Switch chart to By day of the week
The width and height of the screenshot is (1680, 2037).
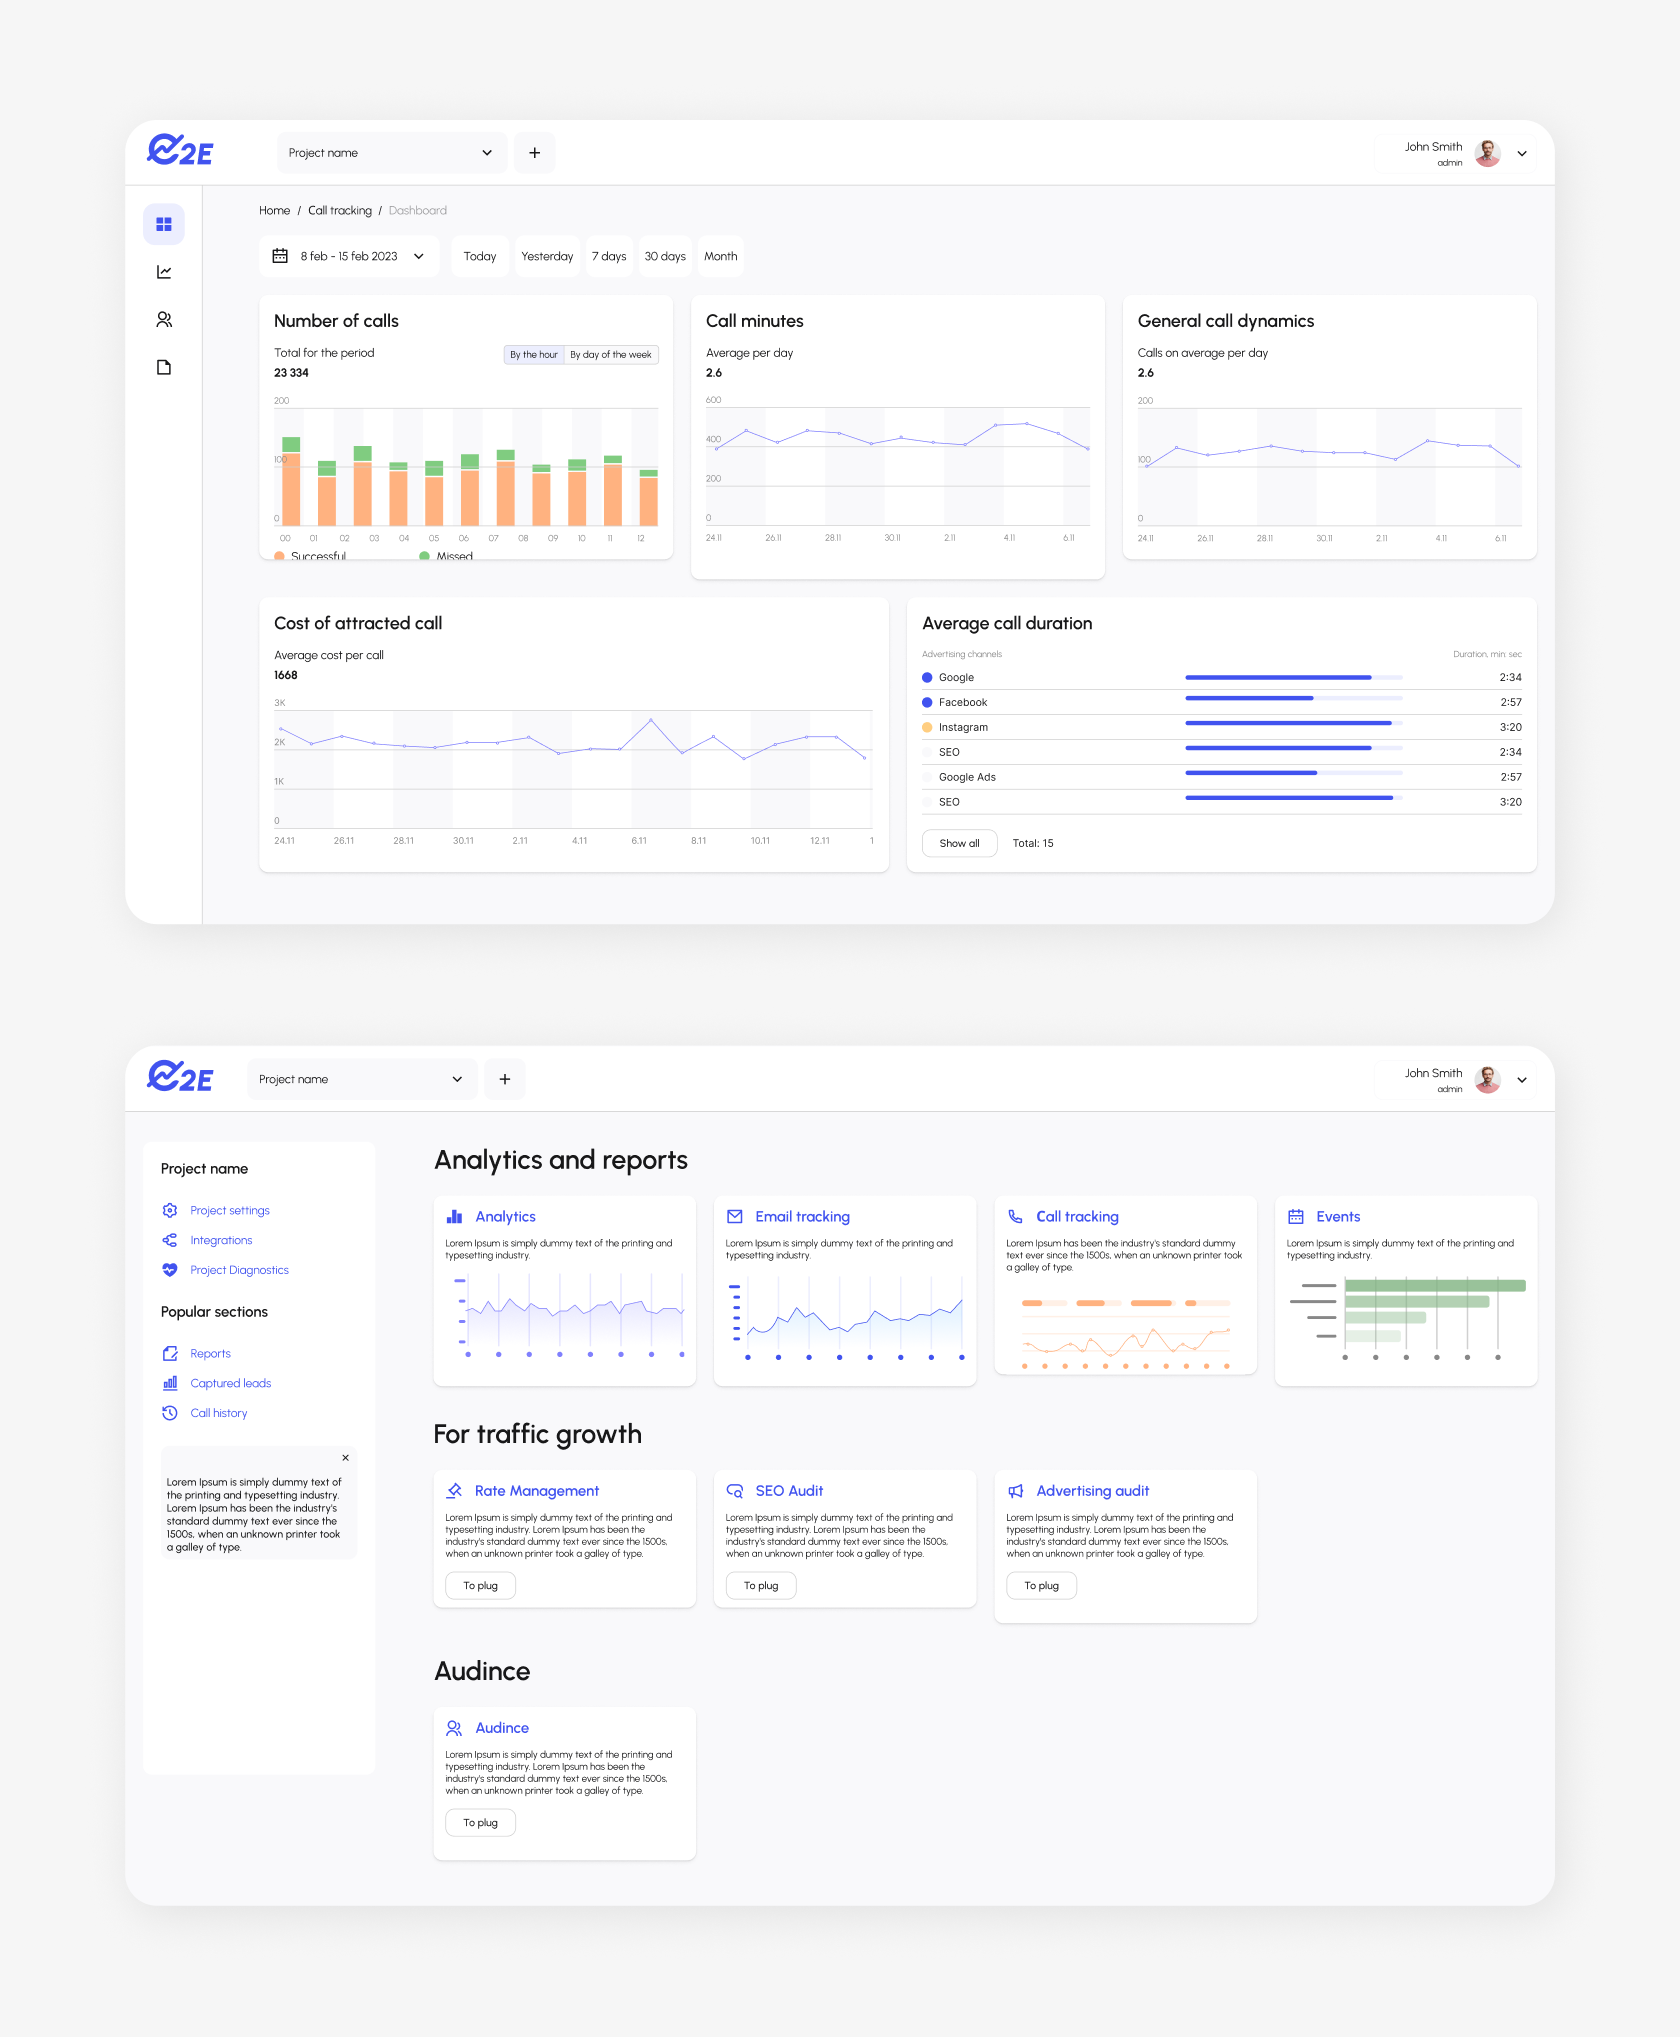pos(610,355)
